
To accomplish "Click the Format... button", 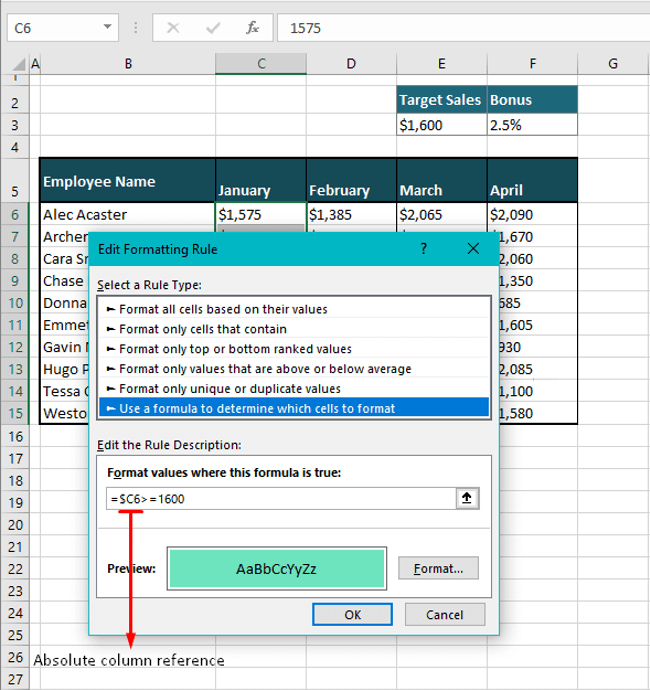I will coord(438,568).
